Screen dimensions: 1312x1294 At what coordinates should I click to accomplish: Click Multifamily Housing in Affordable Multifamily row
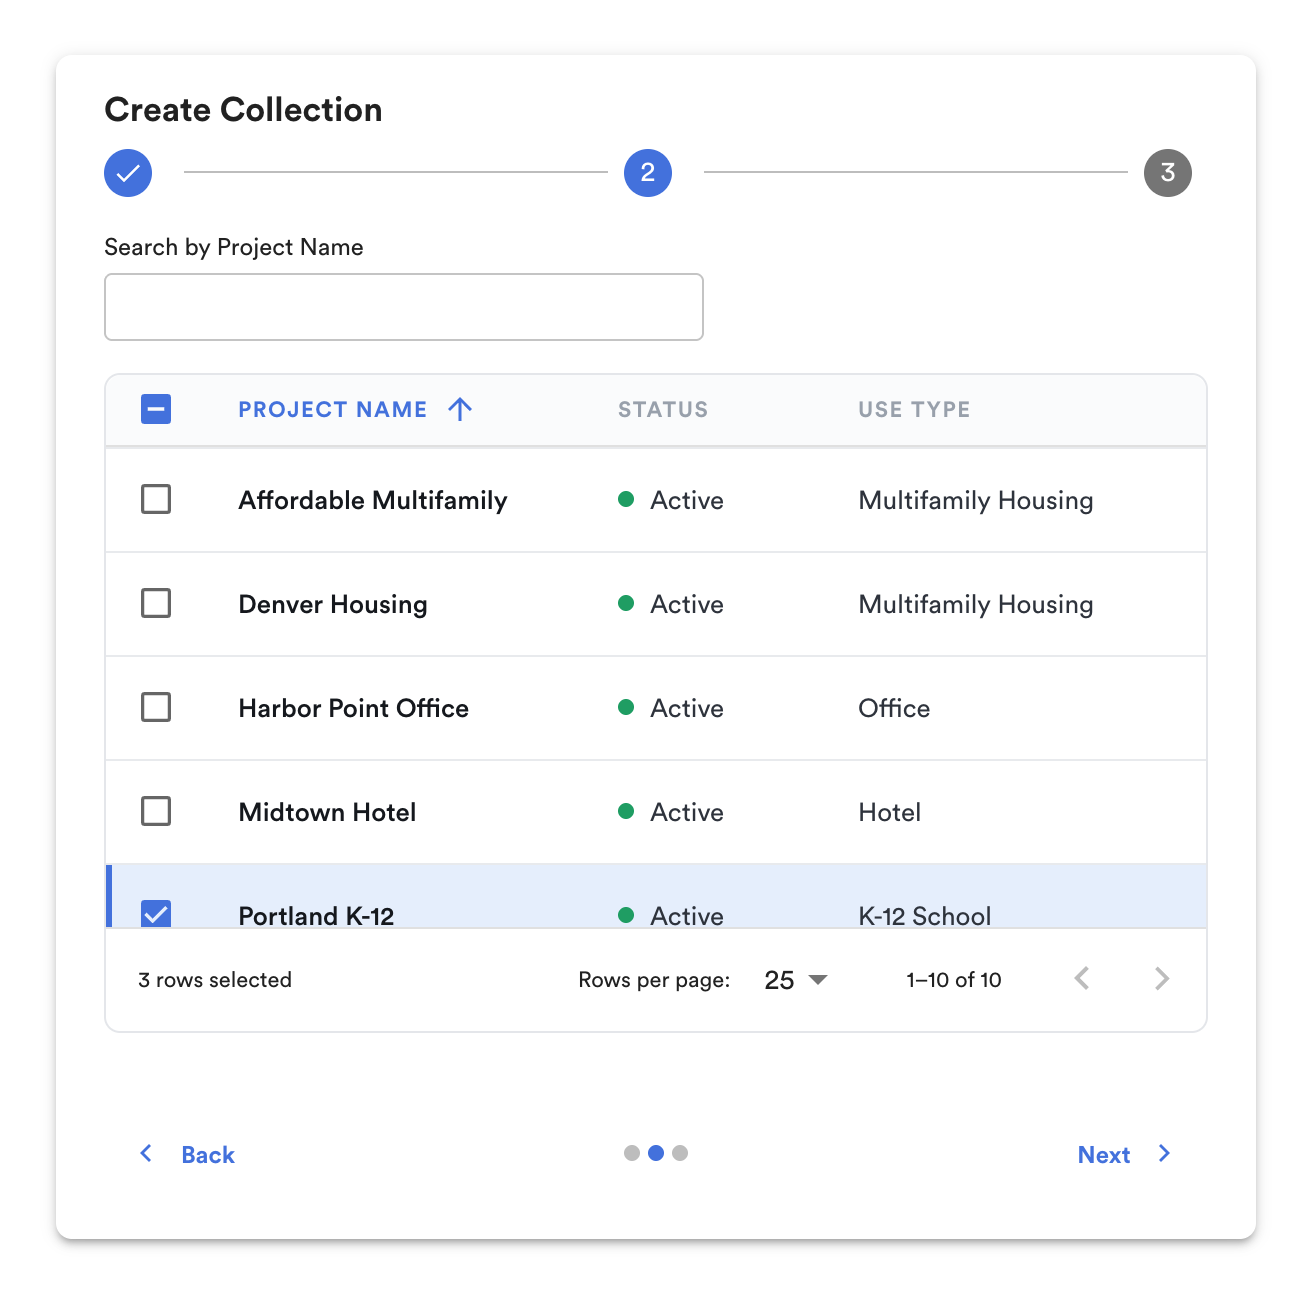pos(976,500)
